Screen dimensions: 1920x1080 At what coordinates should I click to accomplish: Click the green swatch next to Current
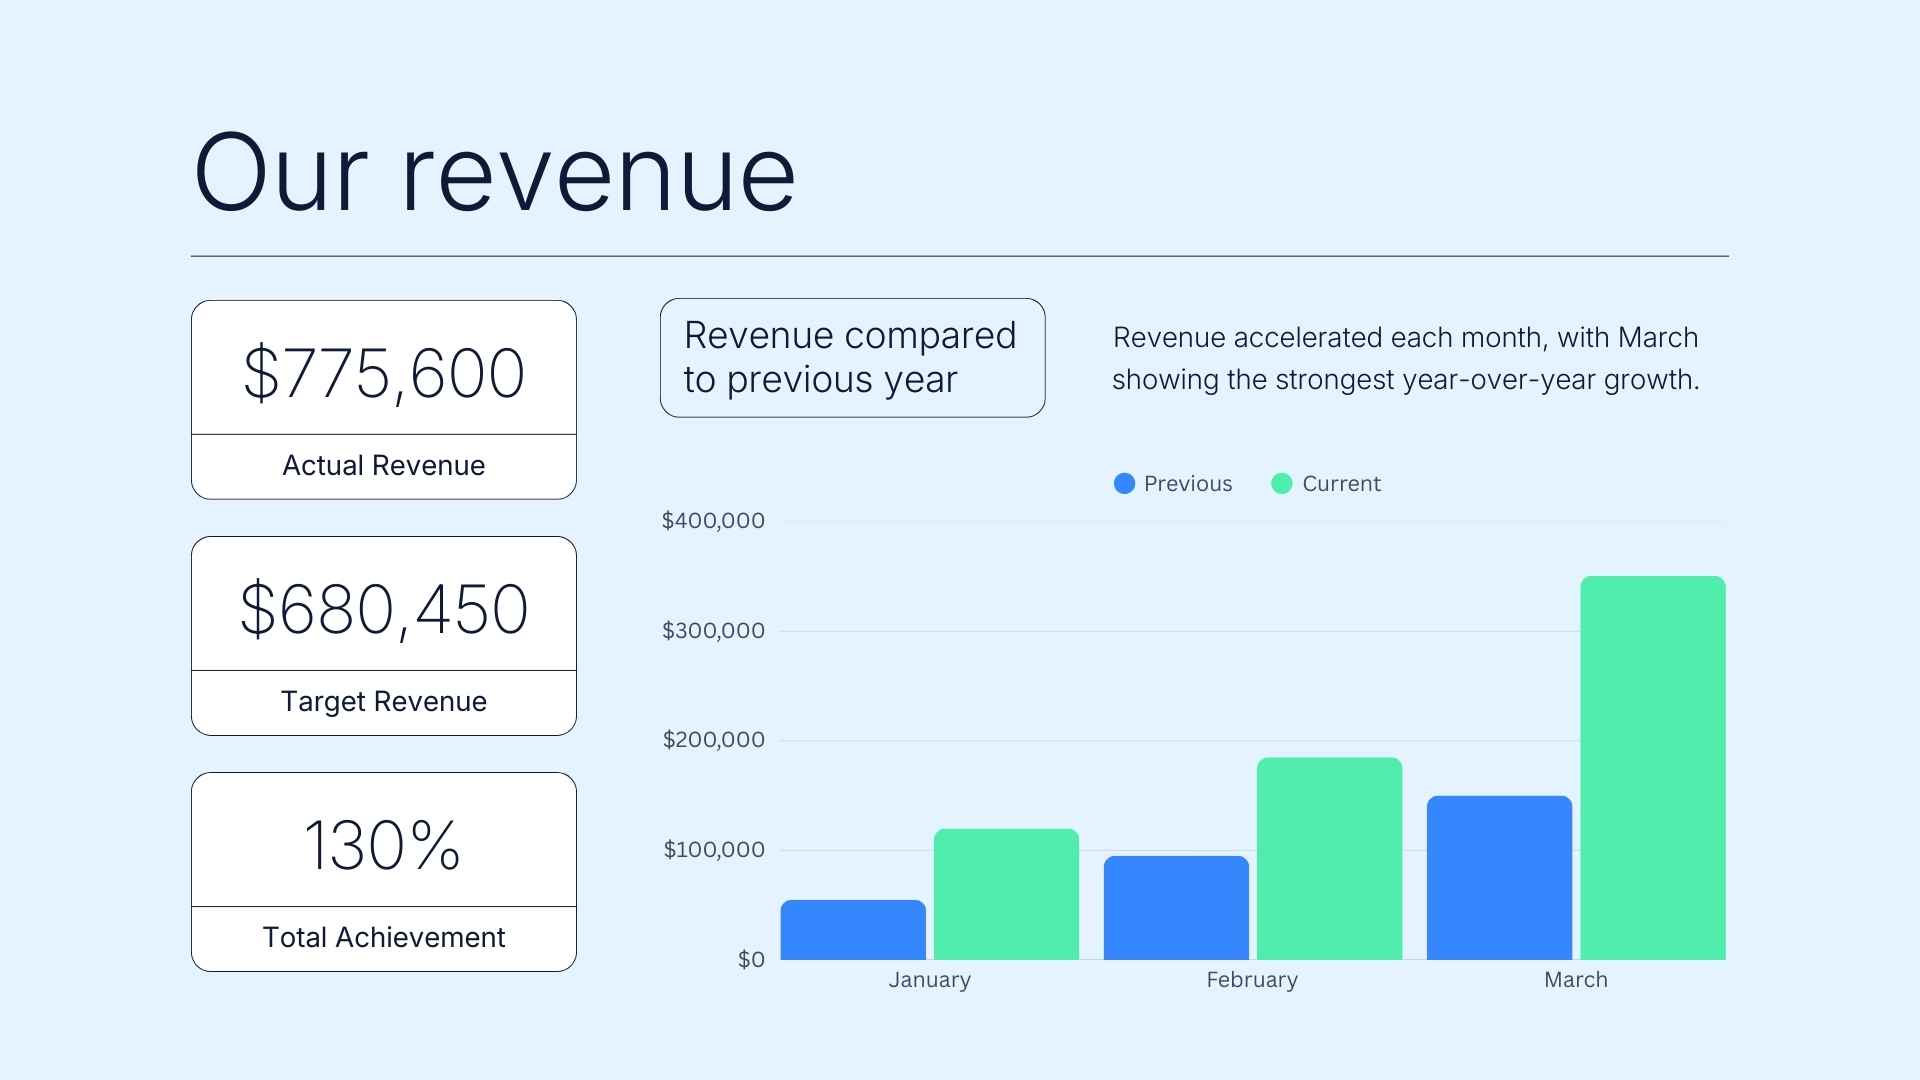pyautogui.click(x=1280, y=483)
